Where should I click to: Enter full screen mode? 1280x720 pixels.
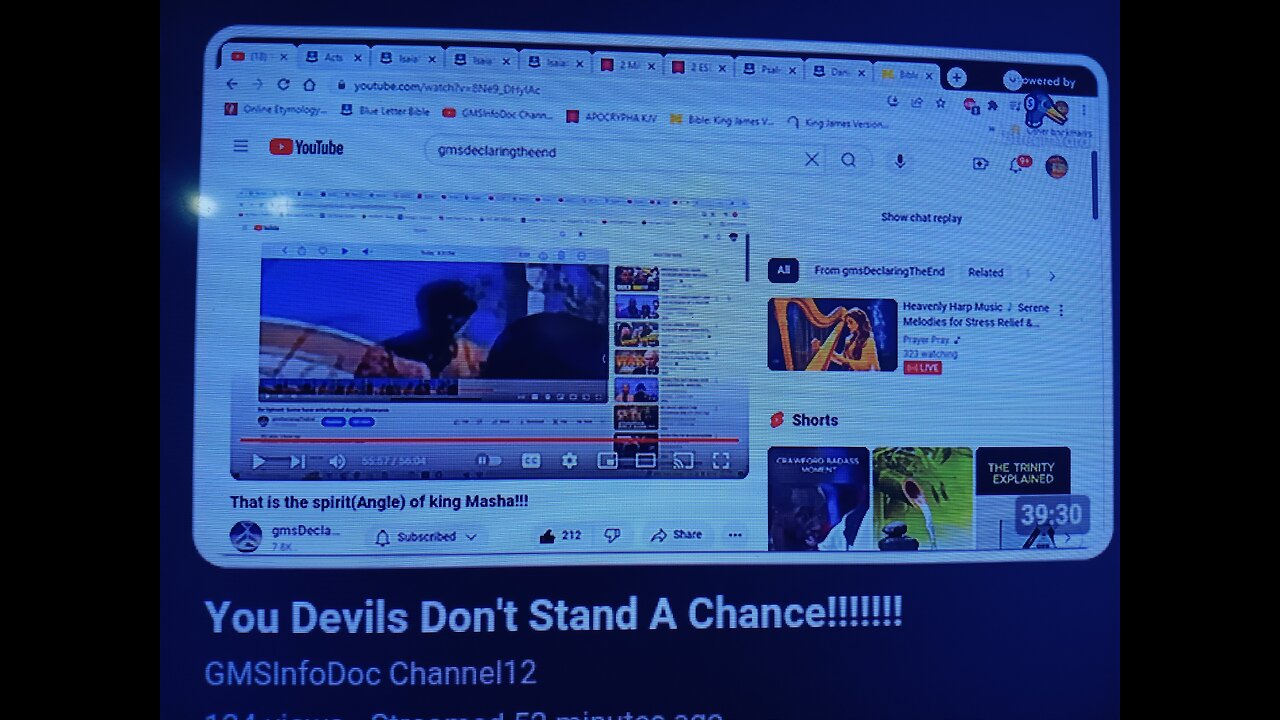click(721, 460)
